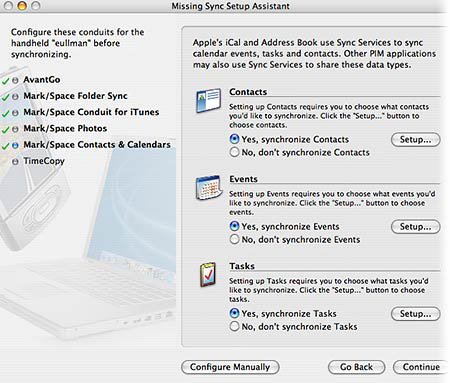Screen dimensions: 450x383
Task: Select Mark/Space Contacts & Calendars conduit
Action: click(x=97, y=145)
